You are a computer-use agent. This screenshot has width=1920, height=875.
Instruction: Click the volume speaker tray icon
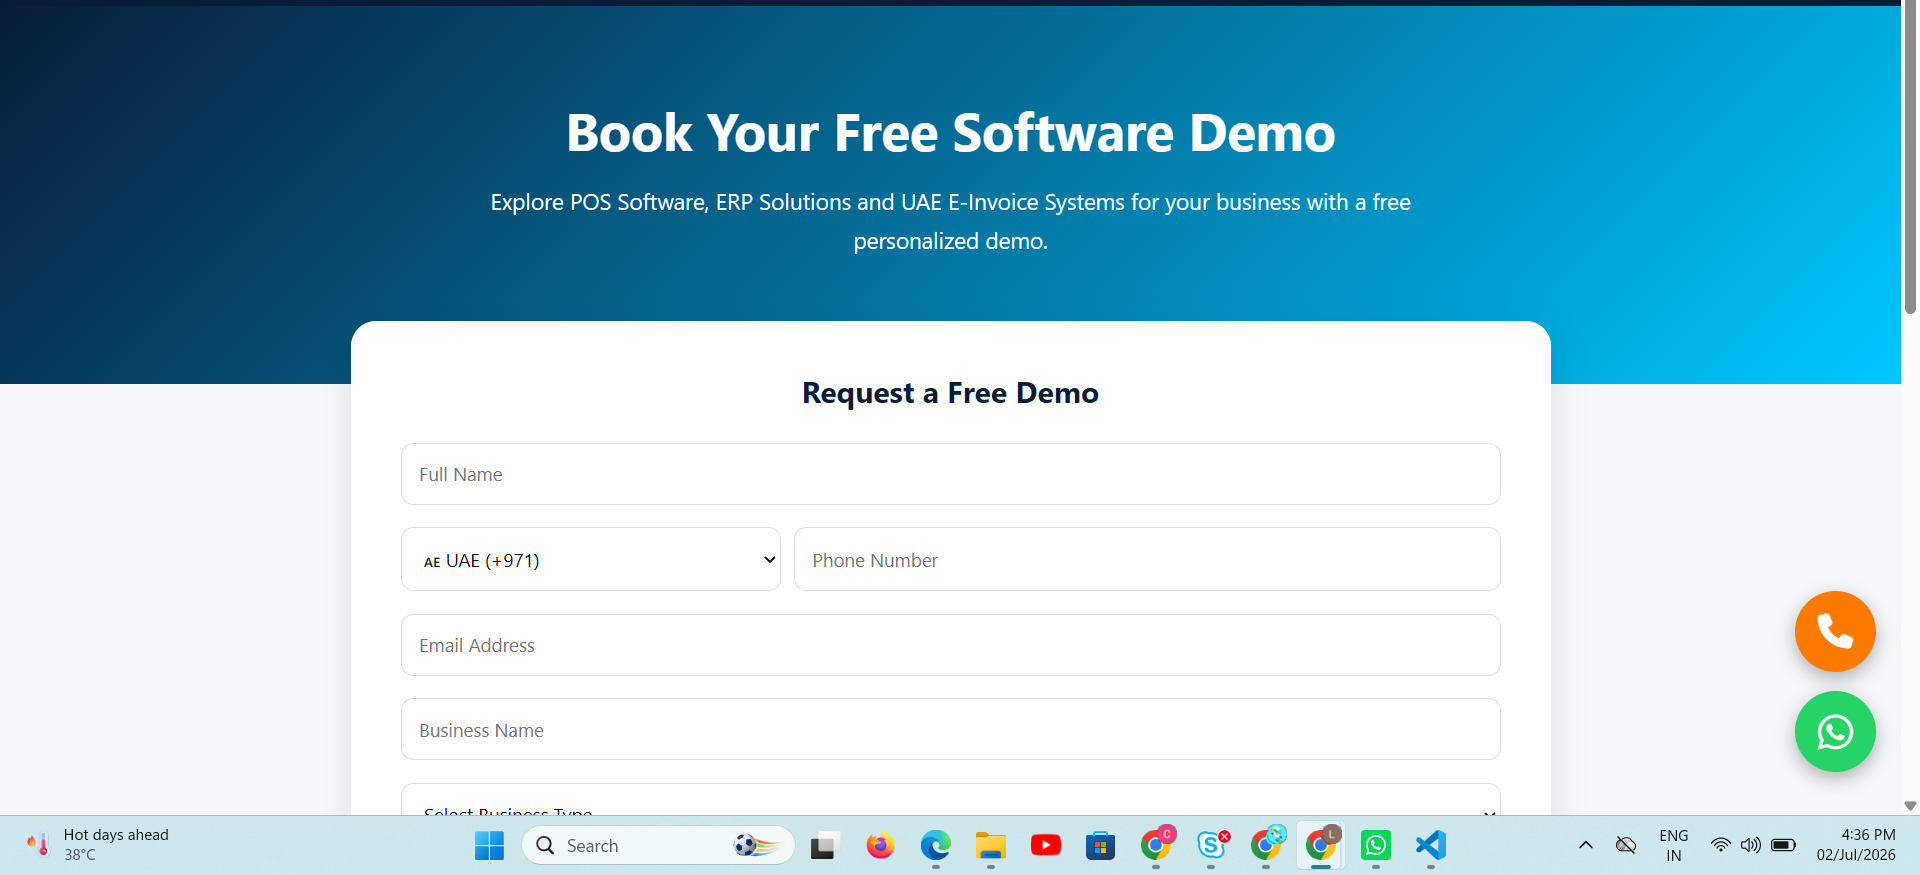(x=1750, y=846)
